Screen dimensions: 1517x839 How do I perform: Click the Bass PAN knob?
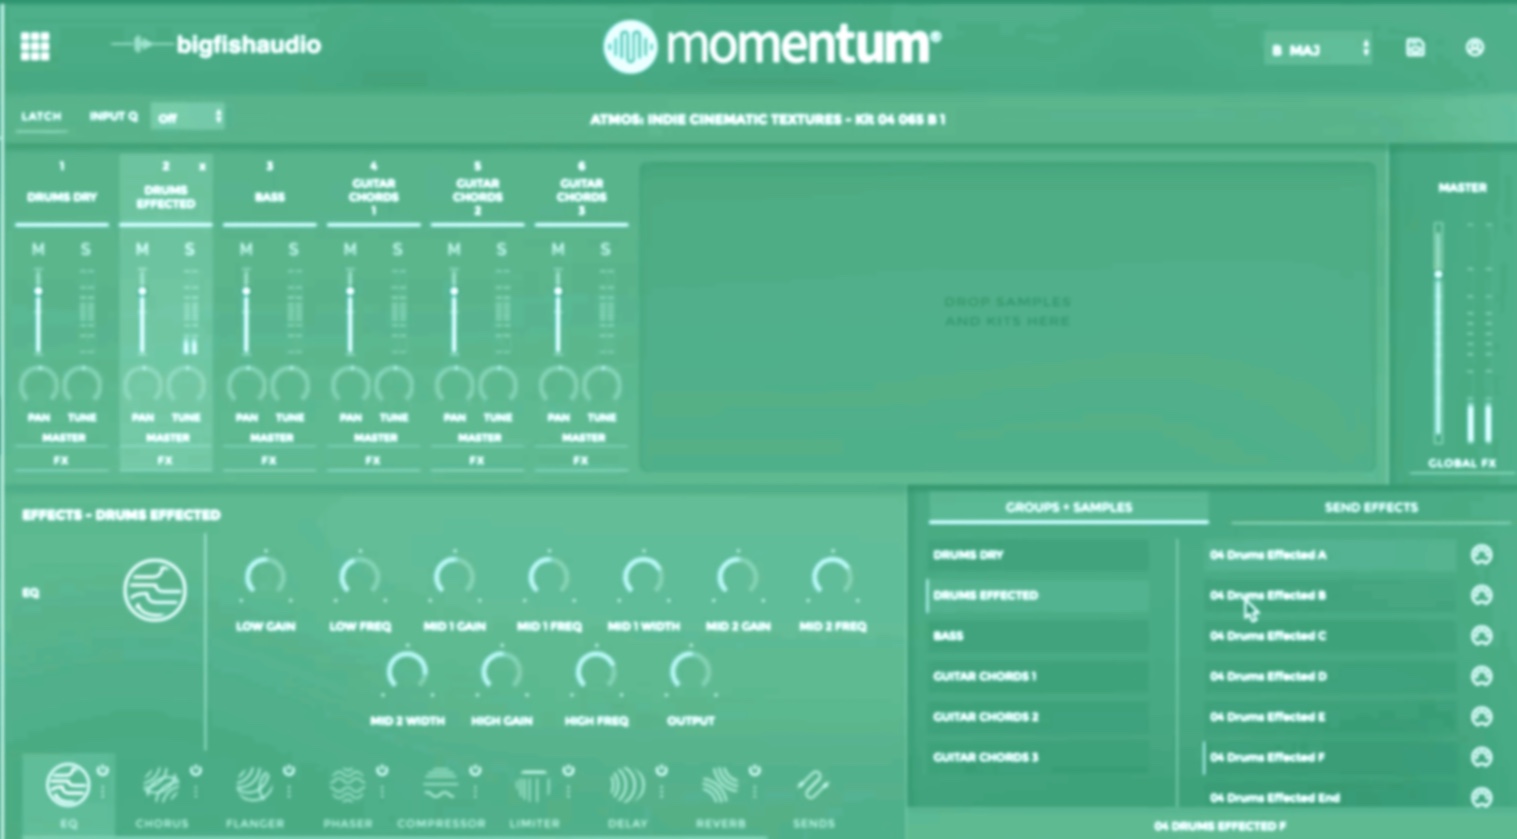click(246, 386)
